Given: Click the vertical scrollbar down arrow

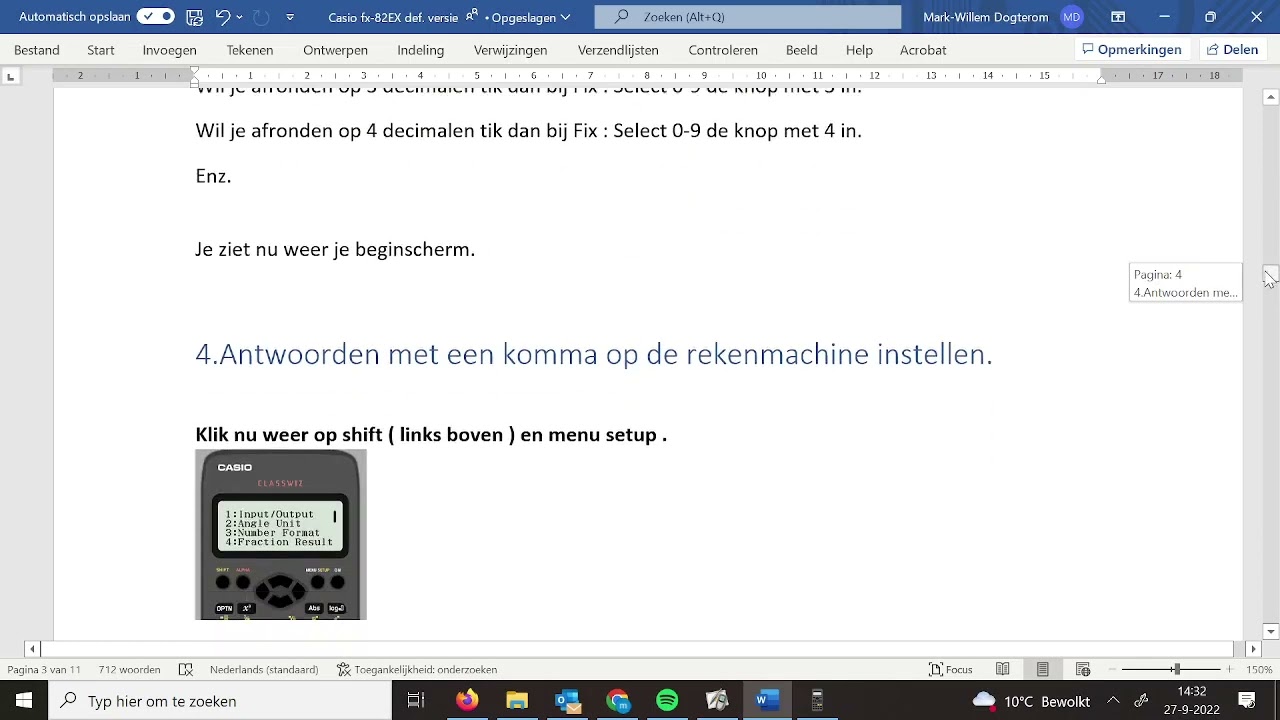Looking at the screenshot, I should pos(1270,631).
